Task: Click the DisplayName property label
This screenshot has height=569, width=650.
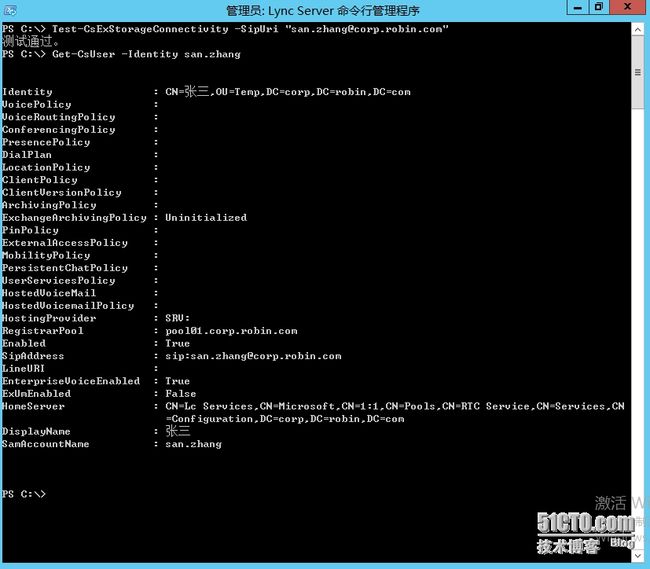Action: (x=36, y=431)
